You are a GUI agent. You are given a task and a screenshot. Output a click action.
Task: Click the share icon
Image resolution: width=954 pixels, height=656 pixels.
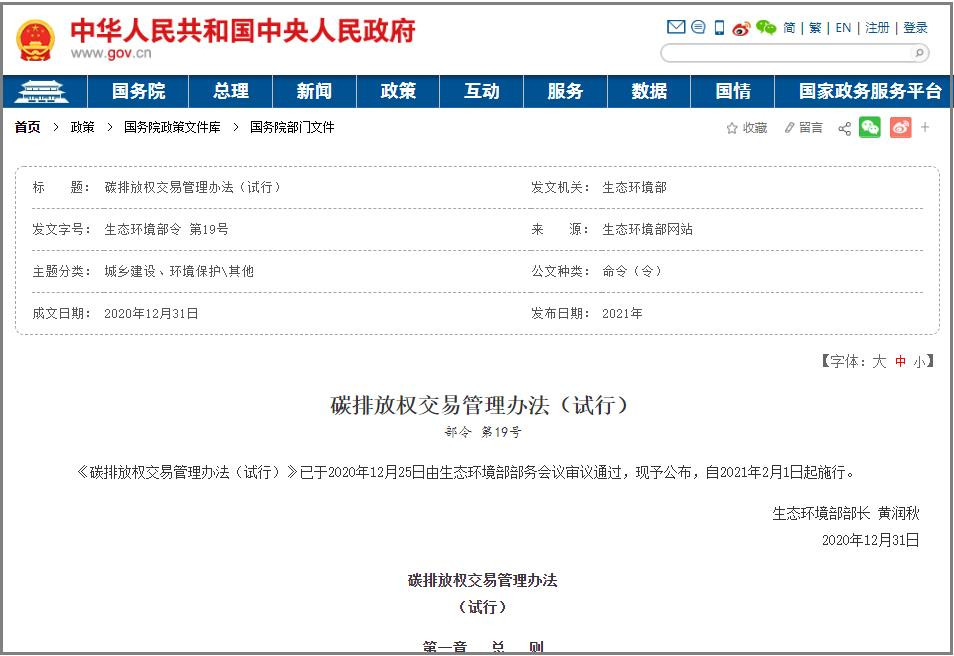click(844, 128)
